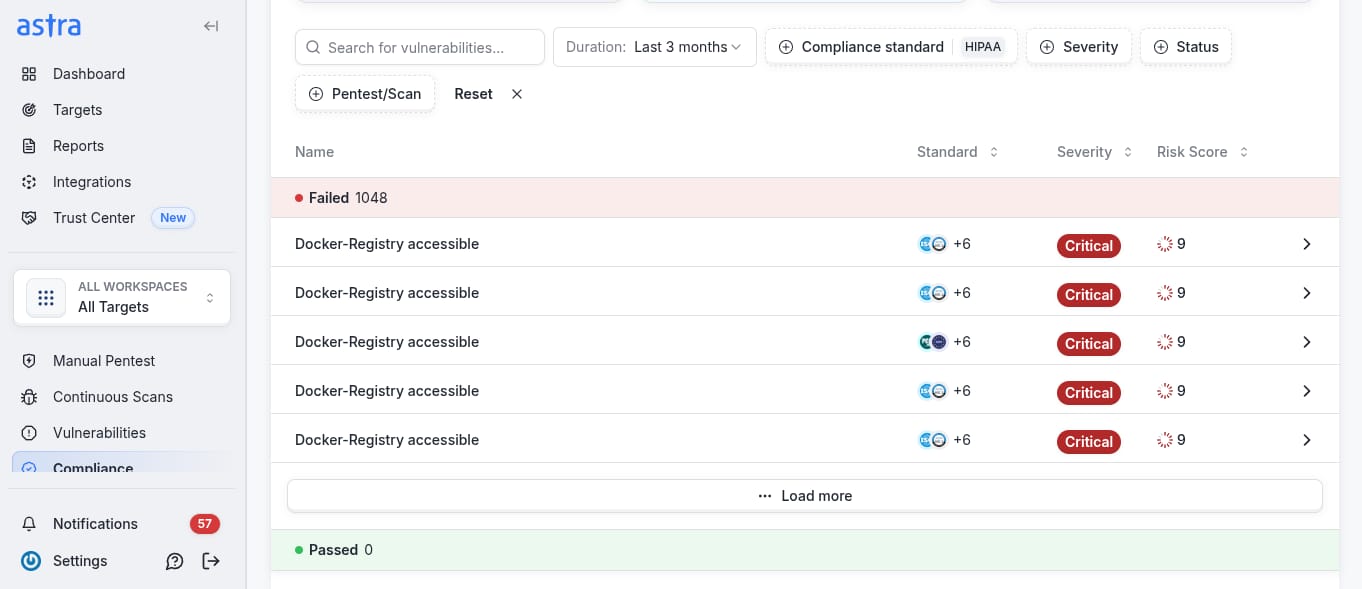Collapse the Failed 1048 section
The height and width of the screenshot is (589, 1362).
[805, 198]
